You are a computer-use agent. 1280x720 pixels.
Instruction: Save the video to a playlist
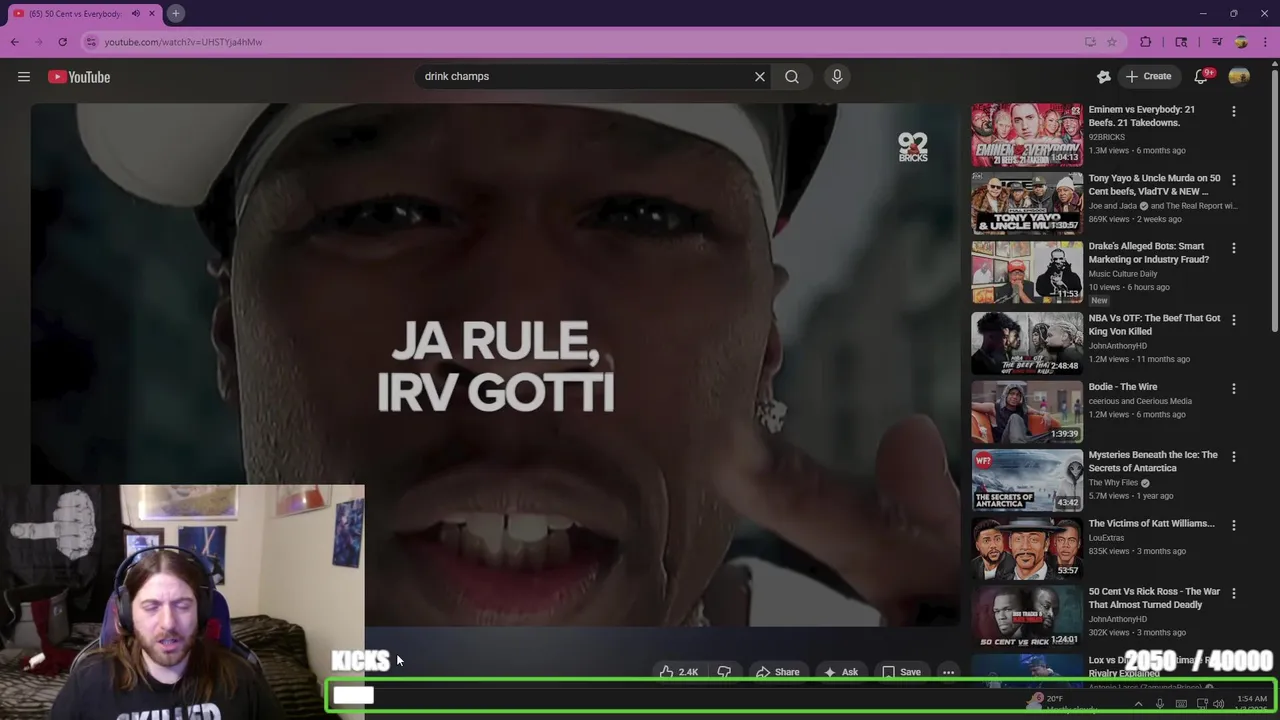901,672
